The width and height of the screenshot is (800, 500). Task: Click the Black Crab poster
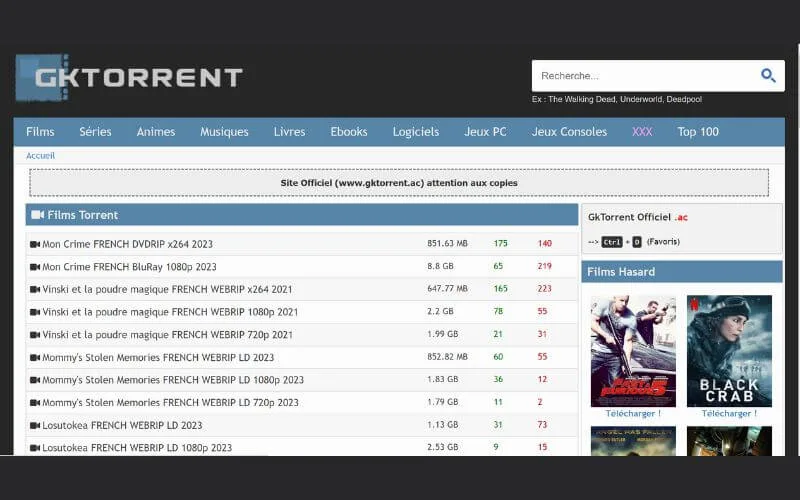pos(729,351)
